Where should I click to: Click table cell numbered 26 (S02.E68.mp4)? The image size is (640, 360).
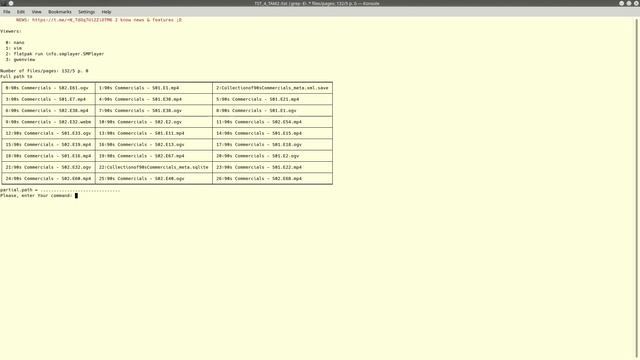tap(272, 179)
